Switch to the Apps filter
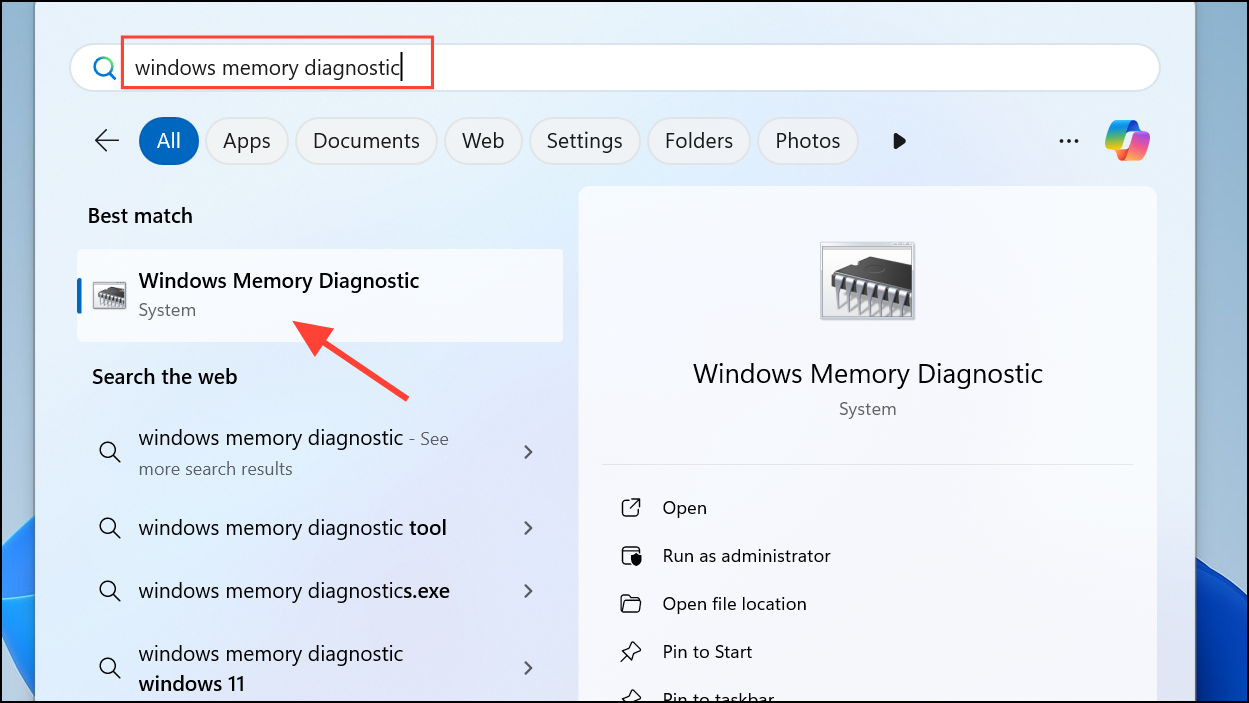Viewport: 1249px width, 703px height. click(x=247, y=141)
